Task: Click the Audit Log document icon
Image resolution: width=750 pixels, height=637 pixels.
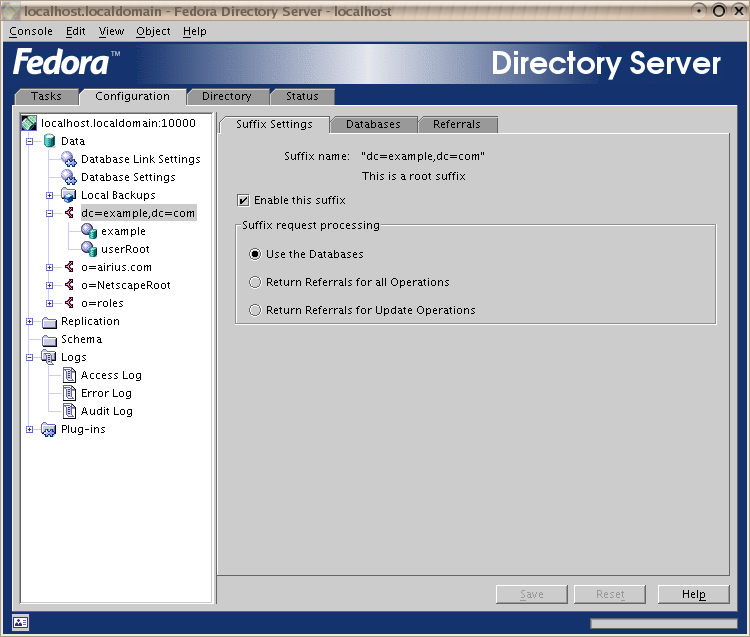Action: [69, 411]
